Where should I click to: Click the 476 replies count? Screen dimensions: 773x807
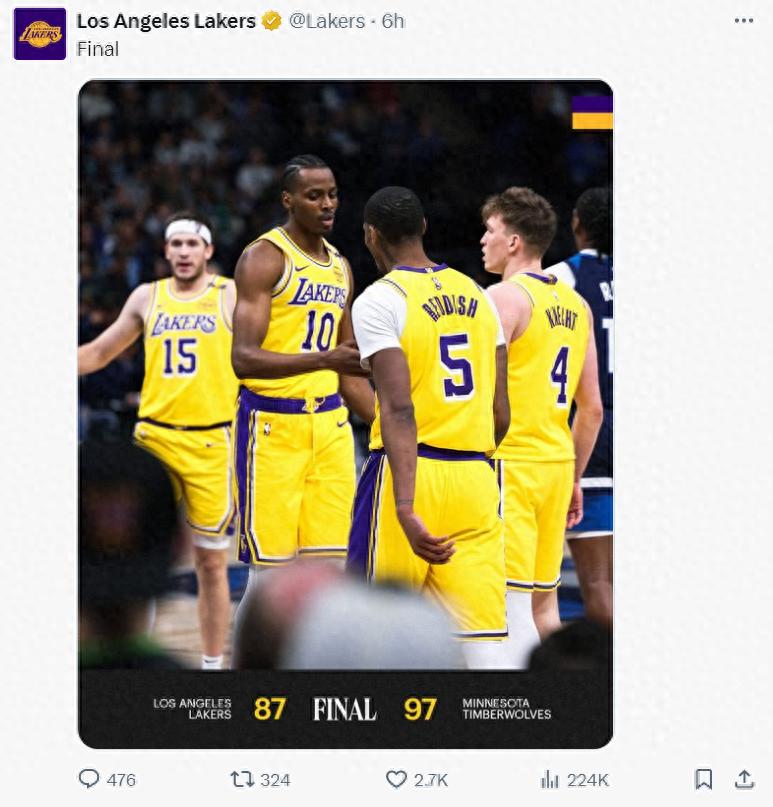[x=121, y=780]
